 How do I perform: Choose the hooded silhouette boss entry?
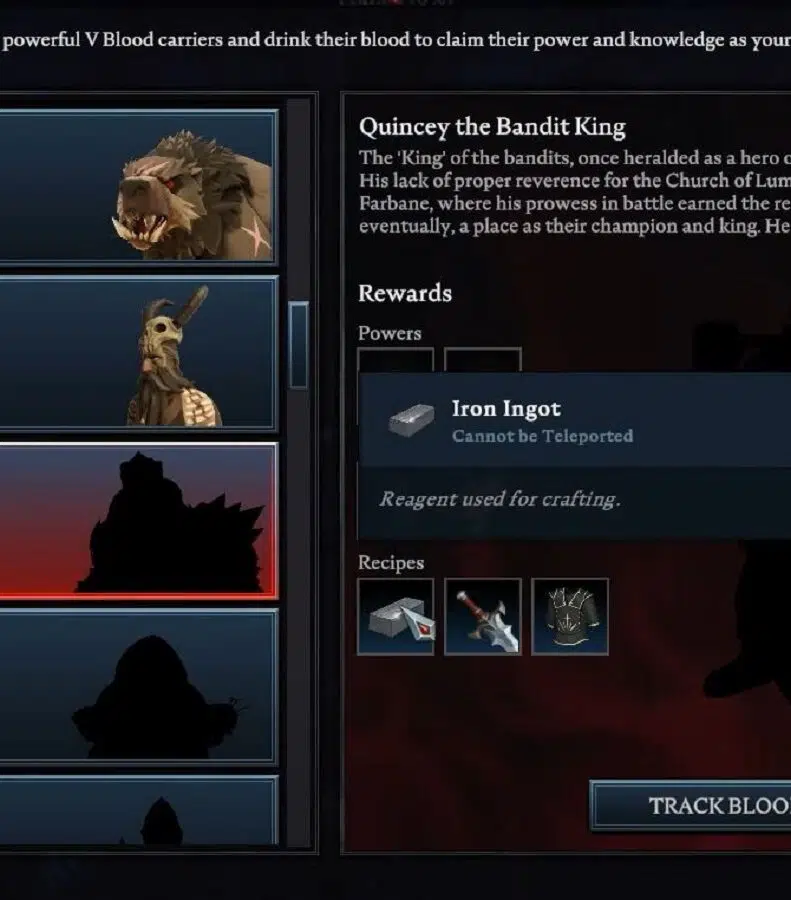point(138,687)
